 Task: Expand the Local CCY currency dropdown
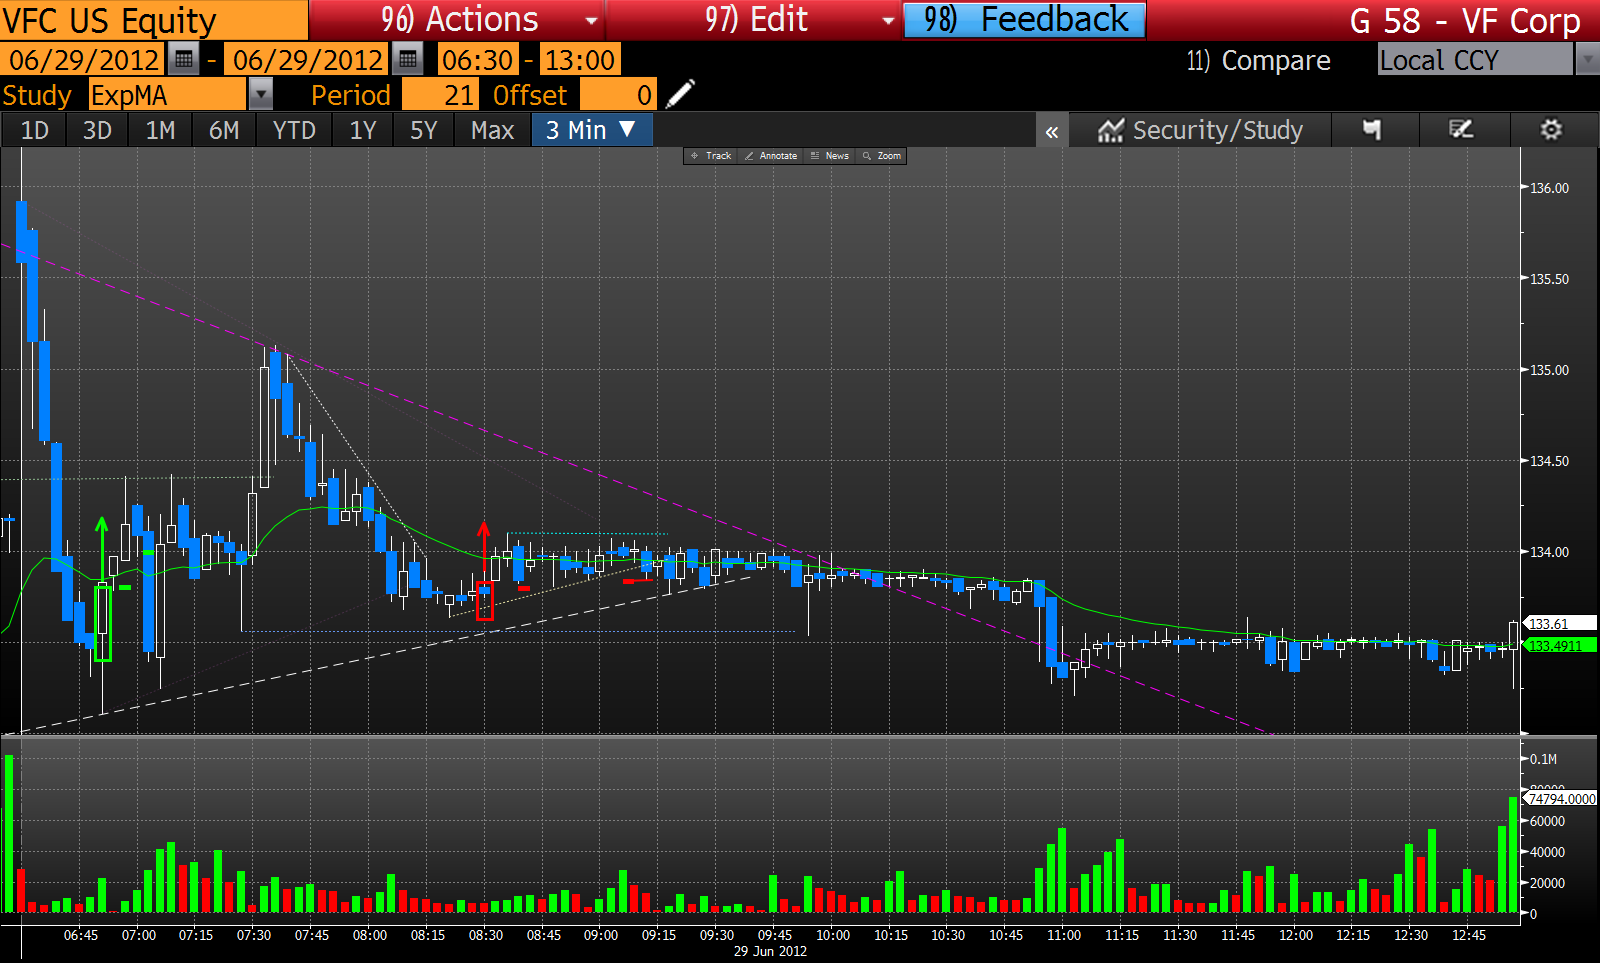point(1587,60)
